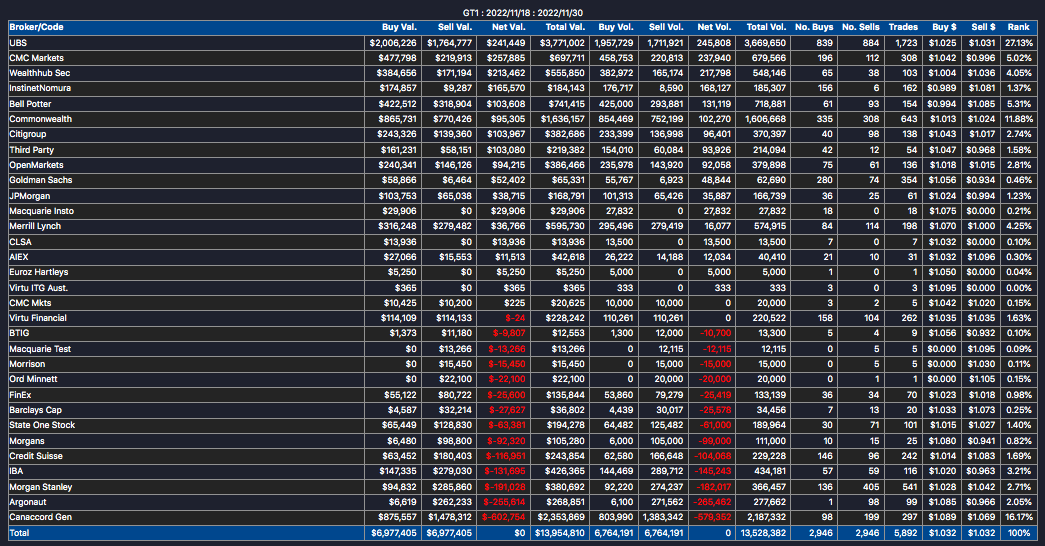
Task: Click UBS rank 27.13% cell
Action: 1018,43
